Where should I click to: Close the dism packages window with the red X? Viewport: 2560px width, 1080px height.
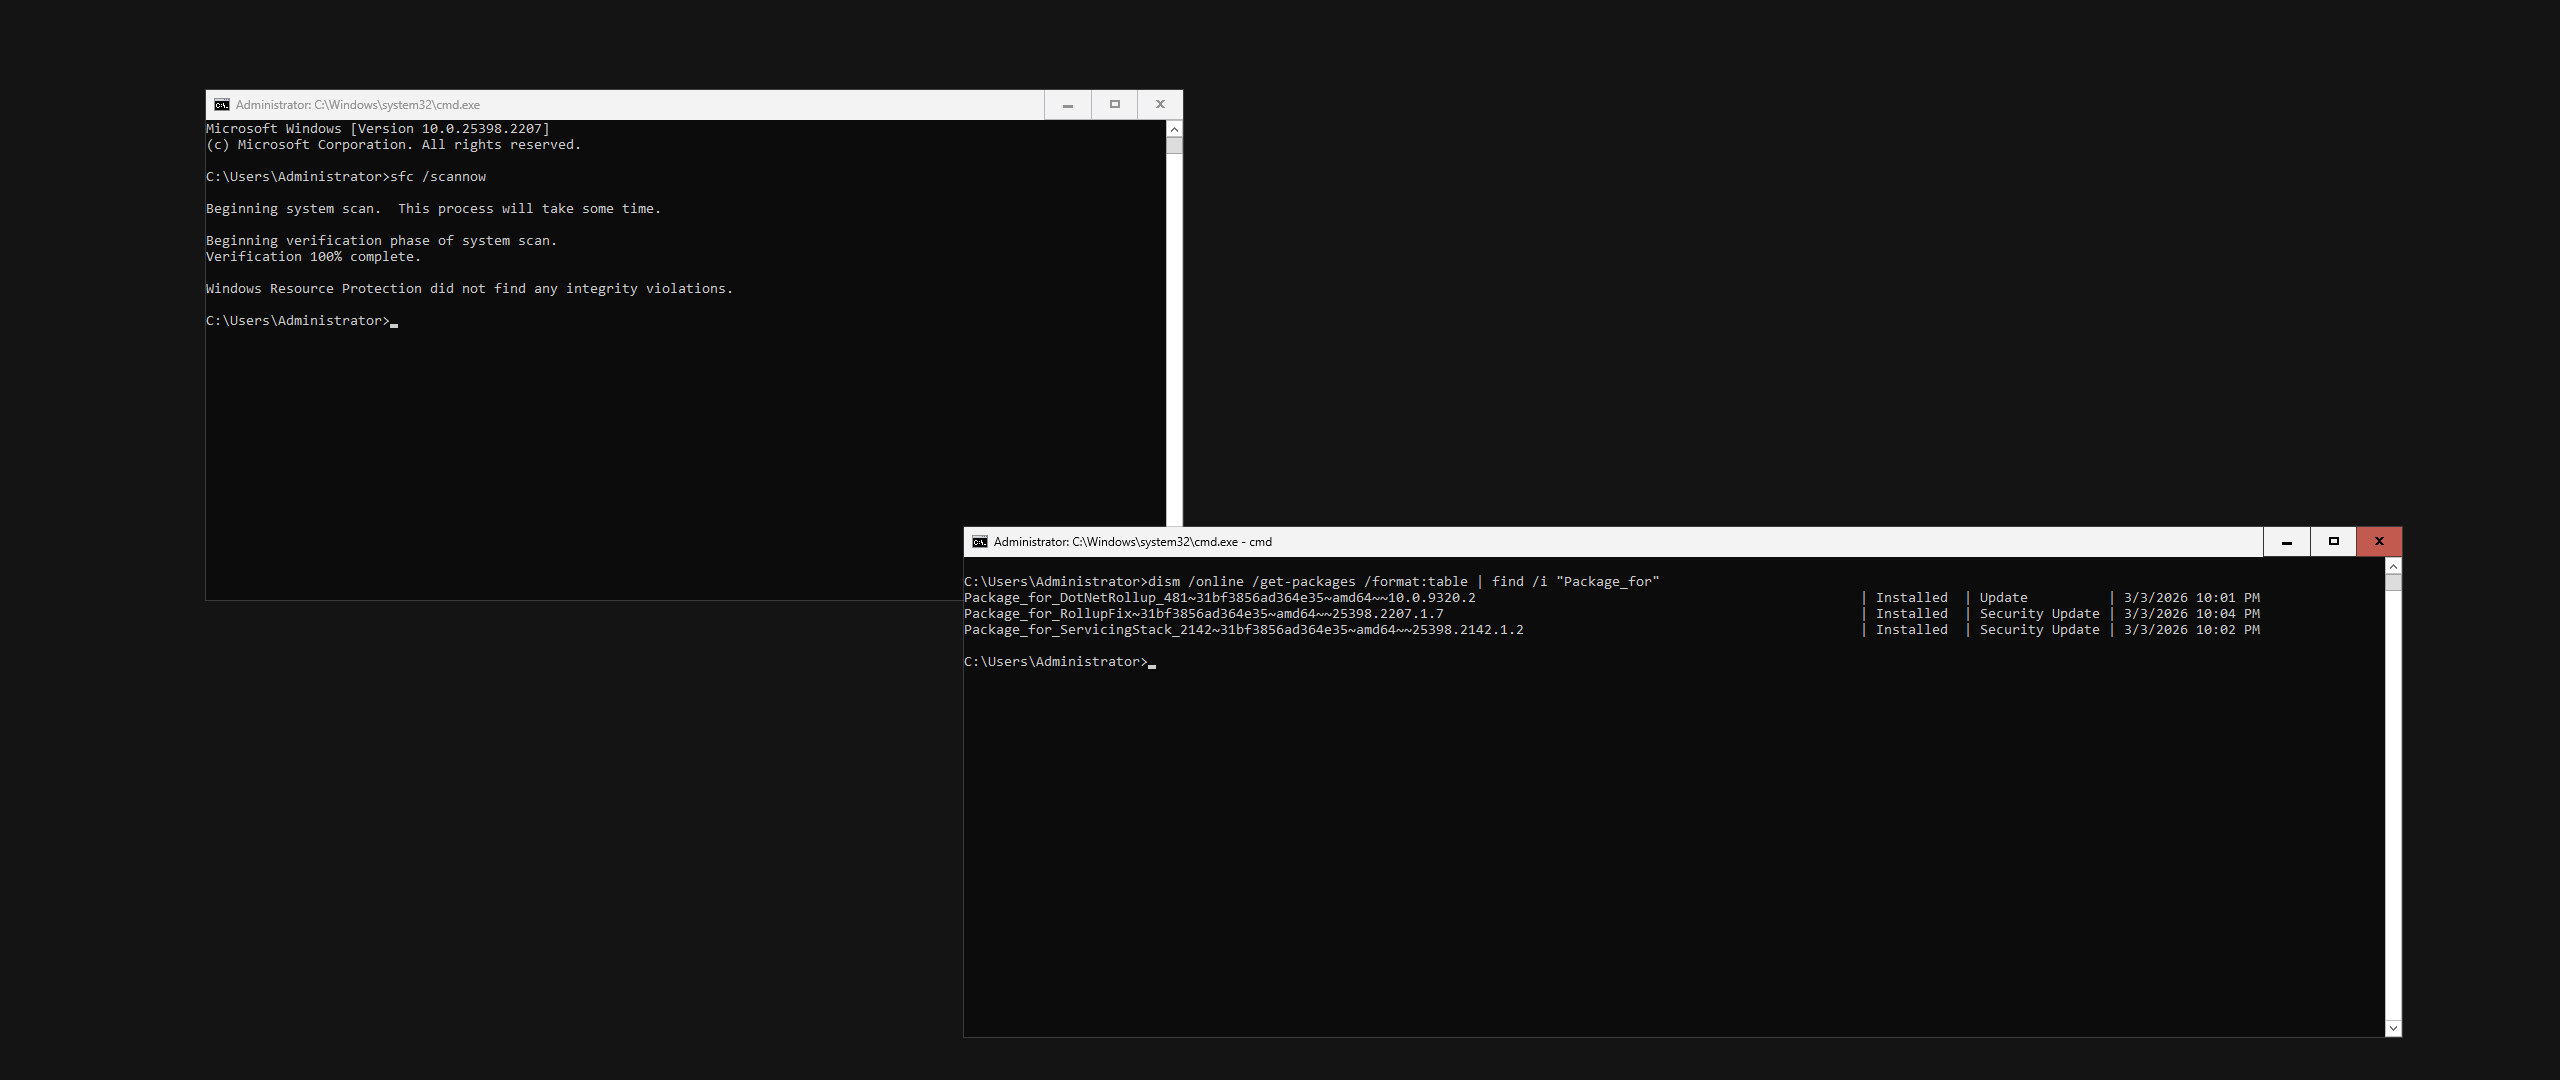point(2379,542)
